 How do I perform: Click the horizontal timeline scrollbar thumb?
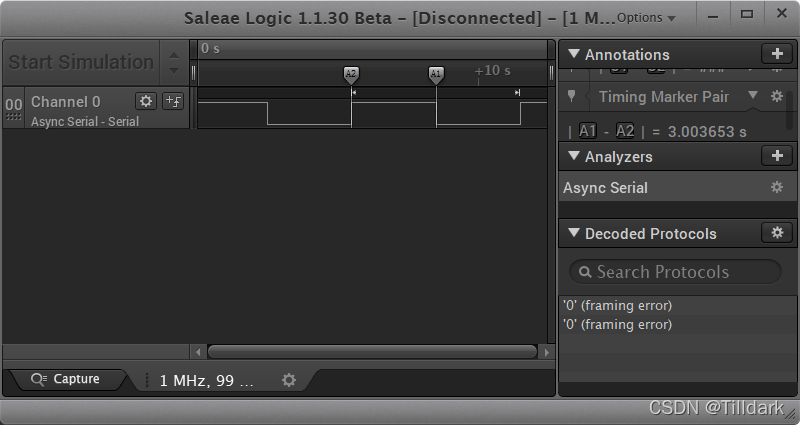coord(372,352)
